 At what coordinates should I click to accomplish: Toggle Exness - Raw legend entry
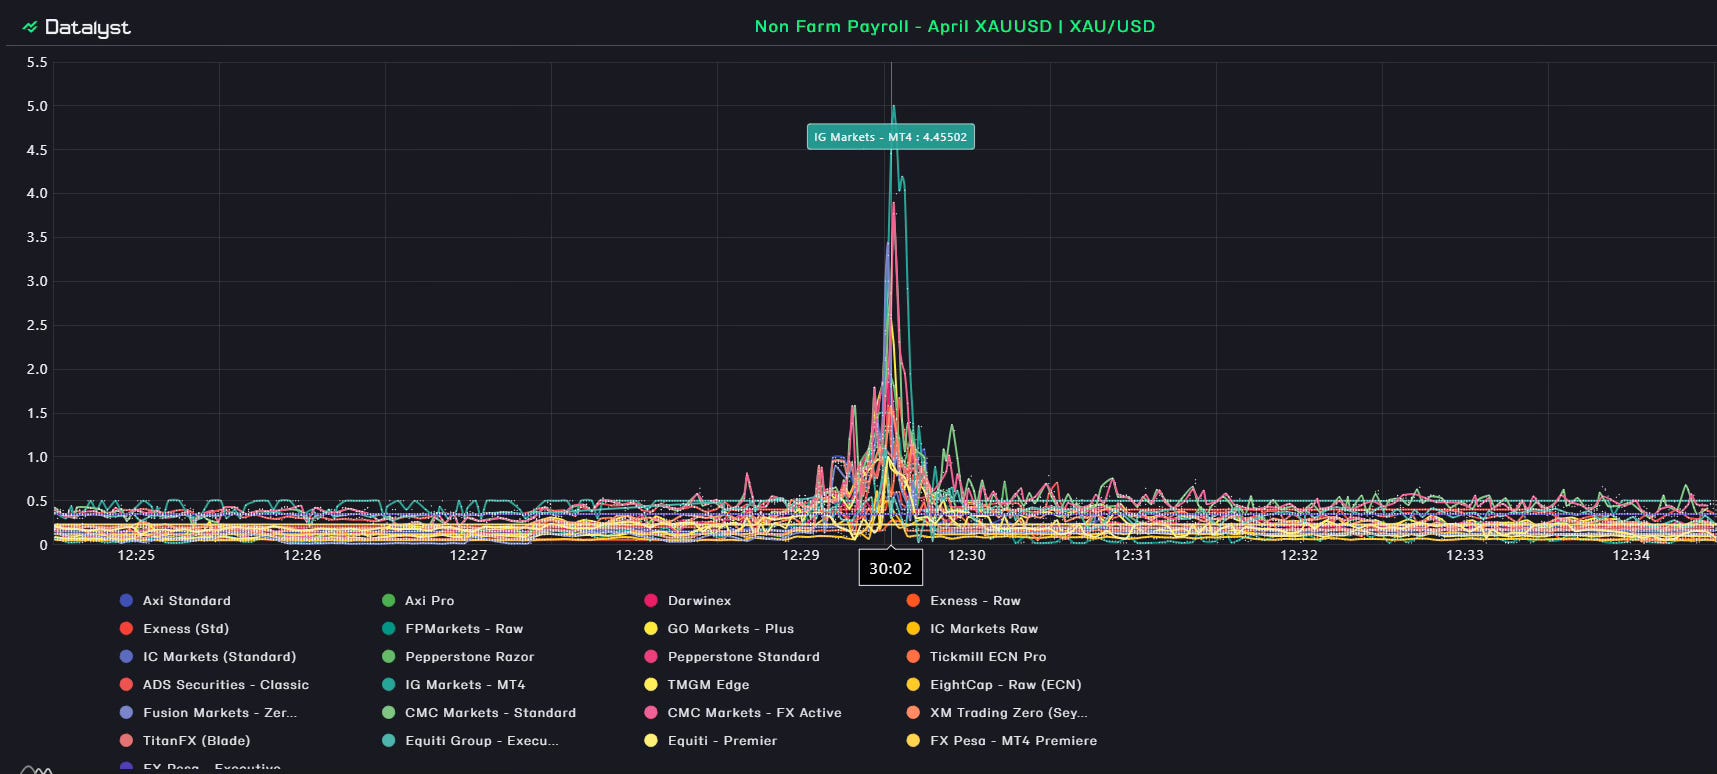click(963, 601)
